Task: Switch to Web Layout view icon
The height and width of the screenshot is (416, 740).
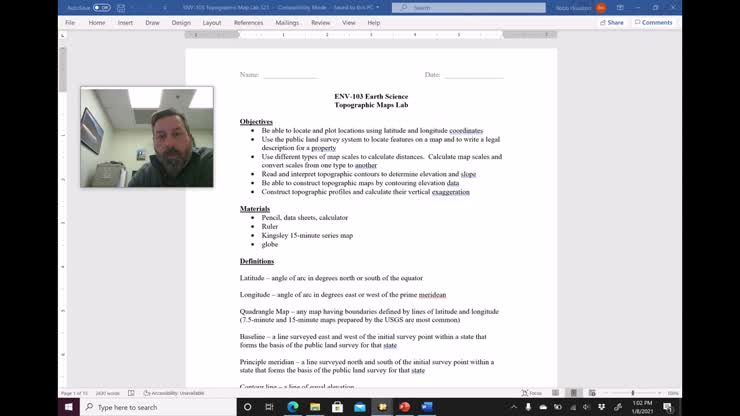Action: 592,393
